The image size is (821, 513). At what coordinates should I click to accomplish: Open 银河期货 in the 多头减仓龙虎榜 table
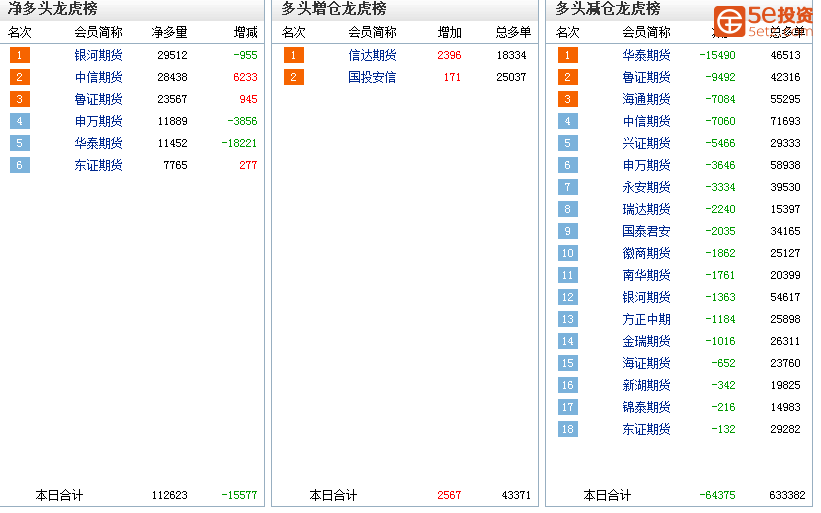point(646,297)
